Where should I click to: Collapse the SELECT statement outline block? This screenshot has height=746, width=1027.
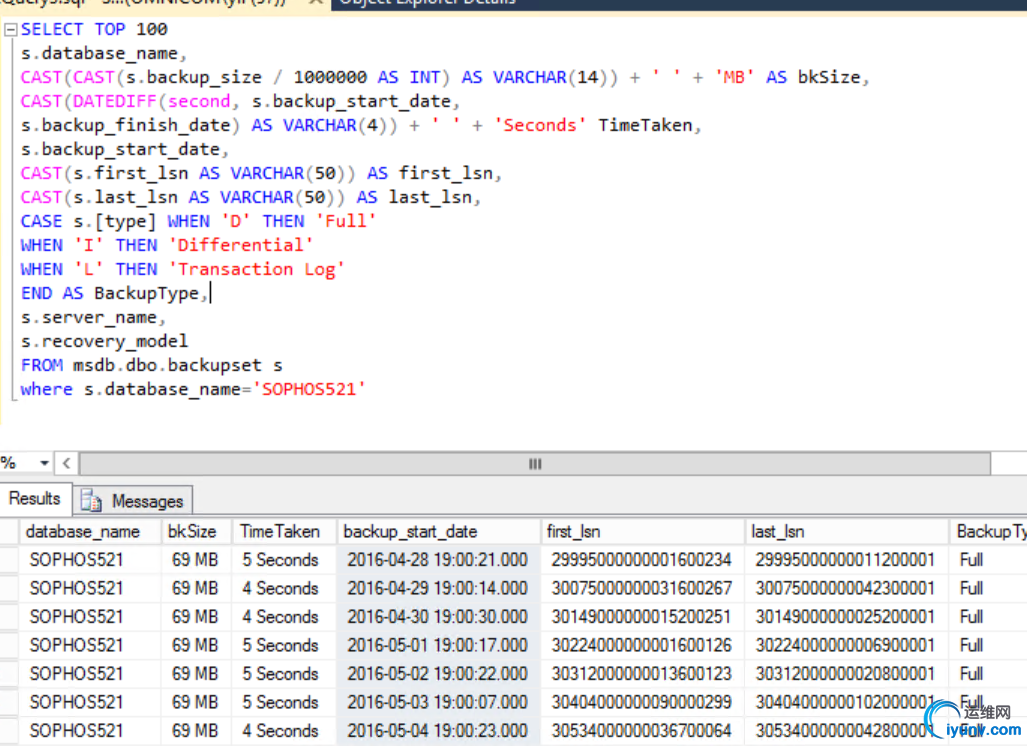(11, 30)
